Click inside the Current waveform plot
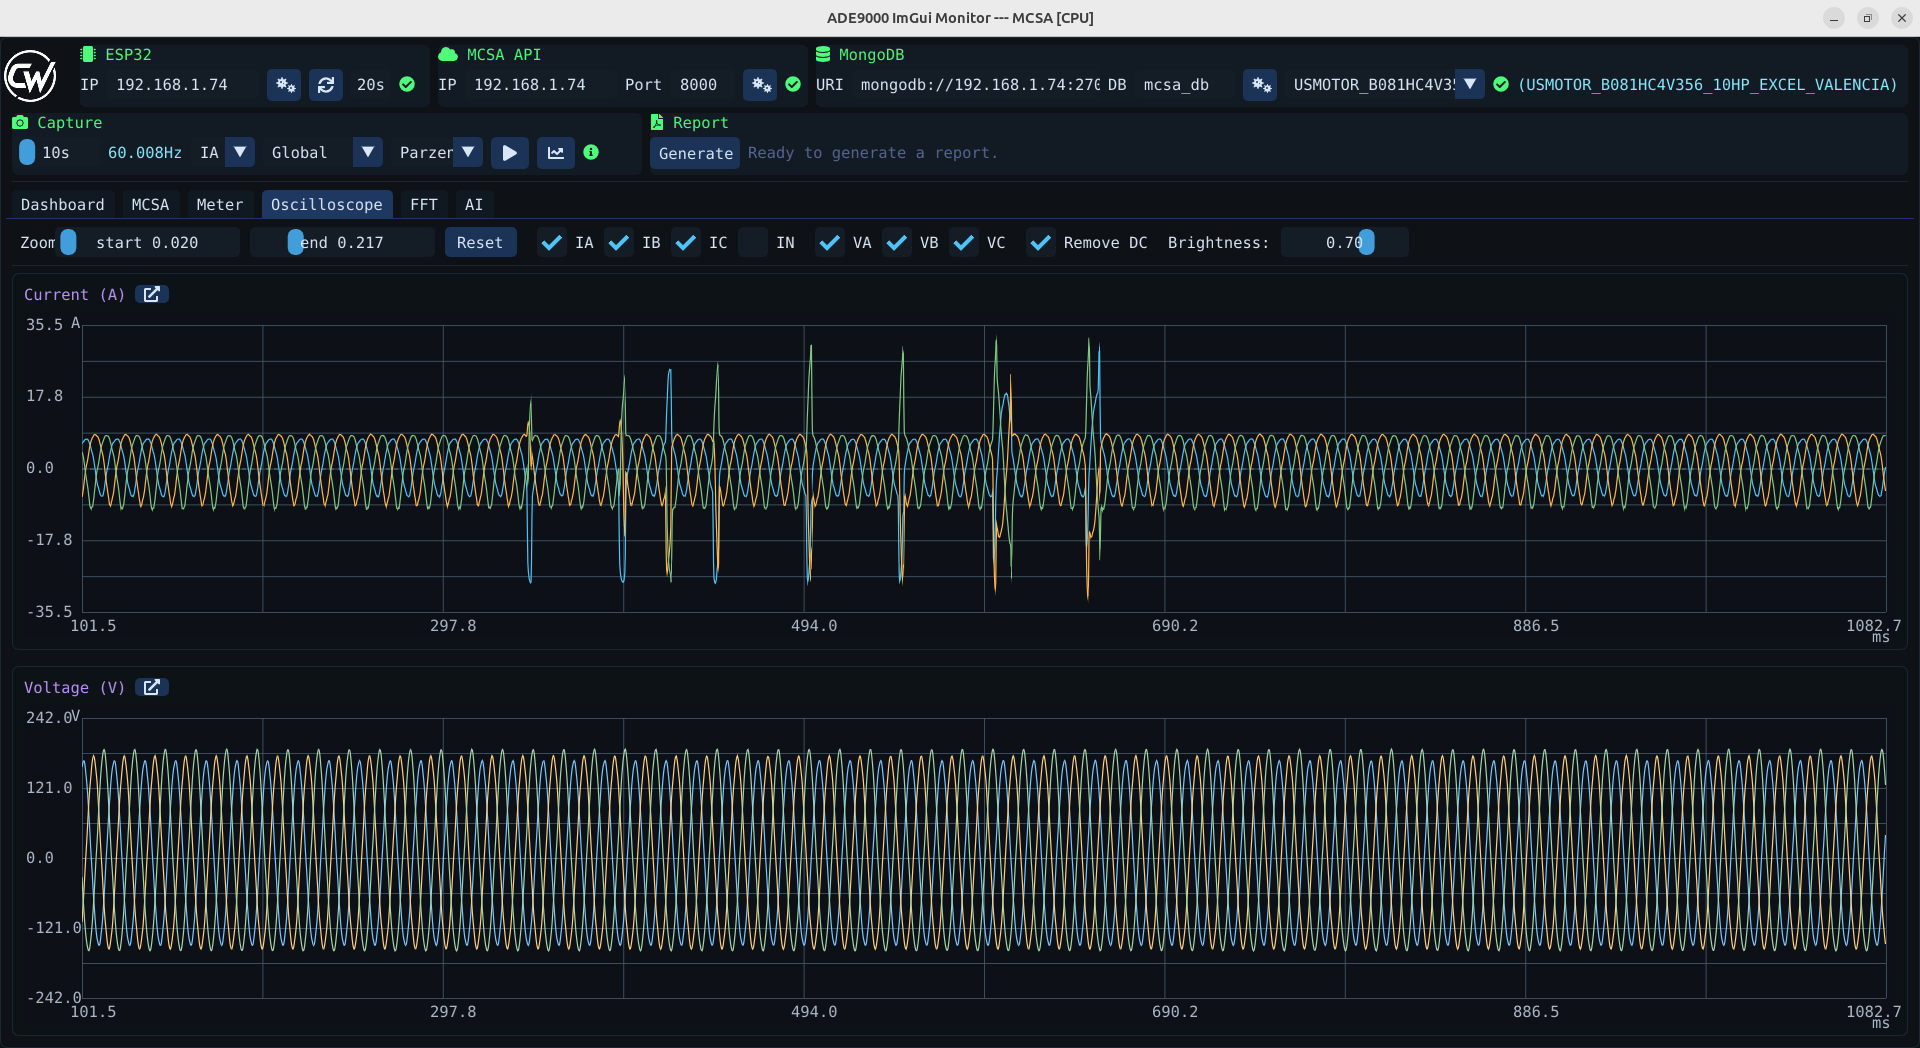1920x1048 pixels. coord(984,468)
